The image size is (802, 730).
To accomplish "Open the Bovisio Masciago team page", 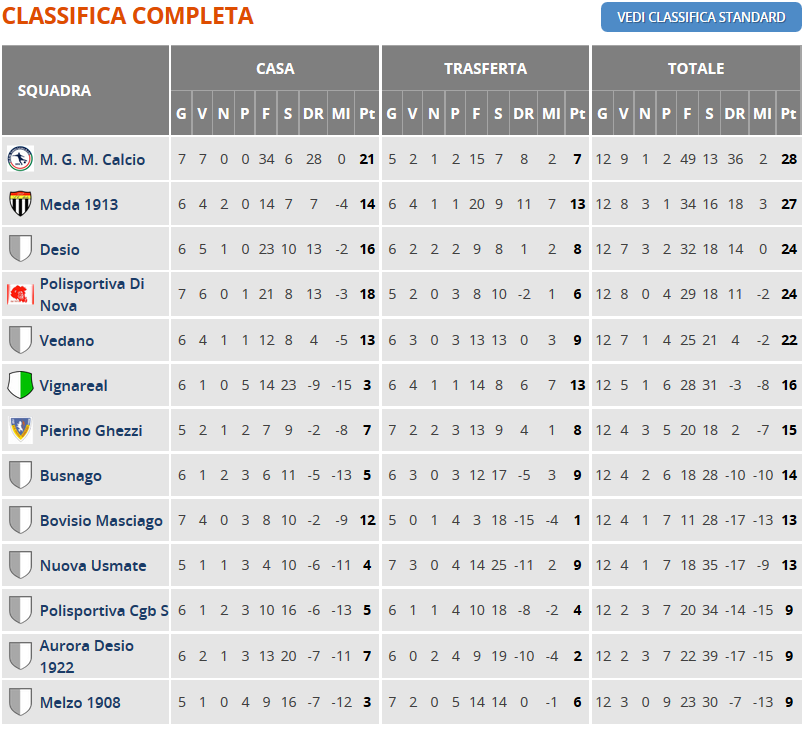I will (101, 520).
